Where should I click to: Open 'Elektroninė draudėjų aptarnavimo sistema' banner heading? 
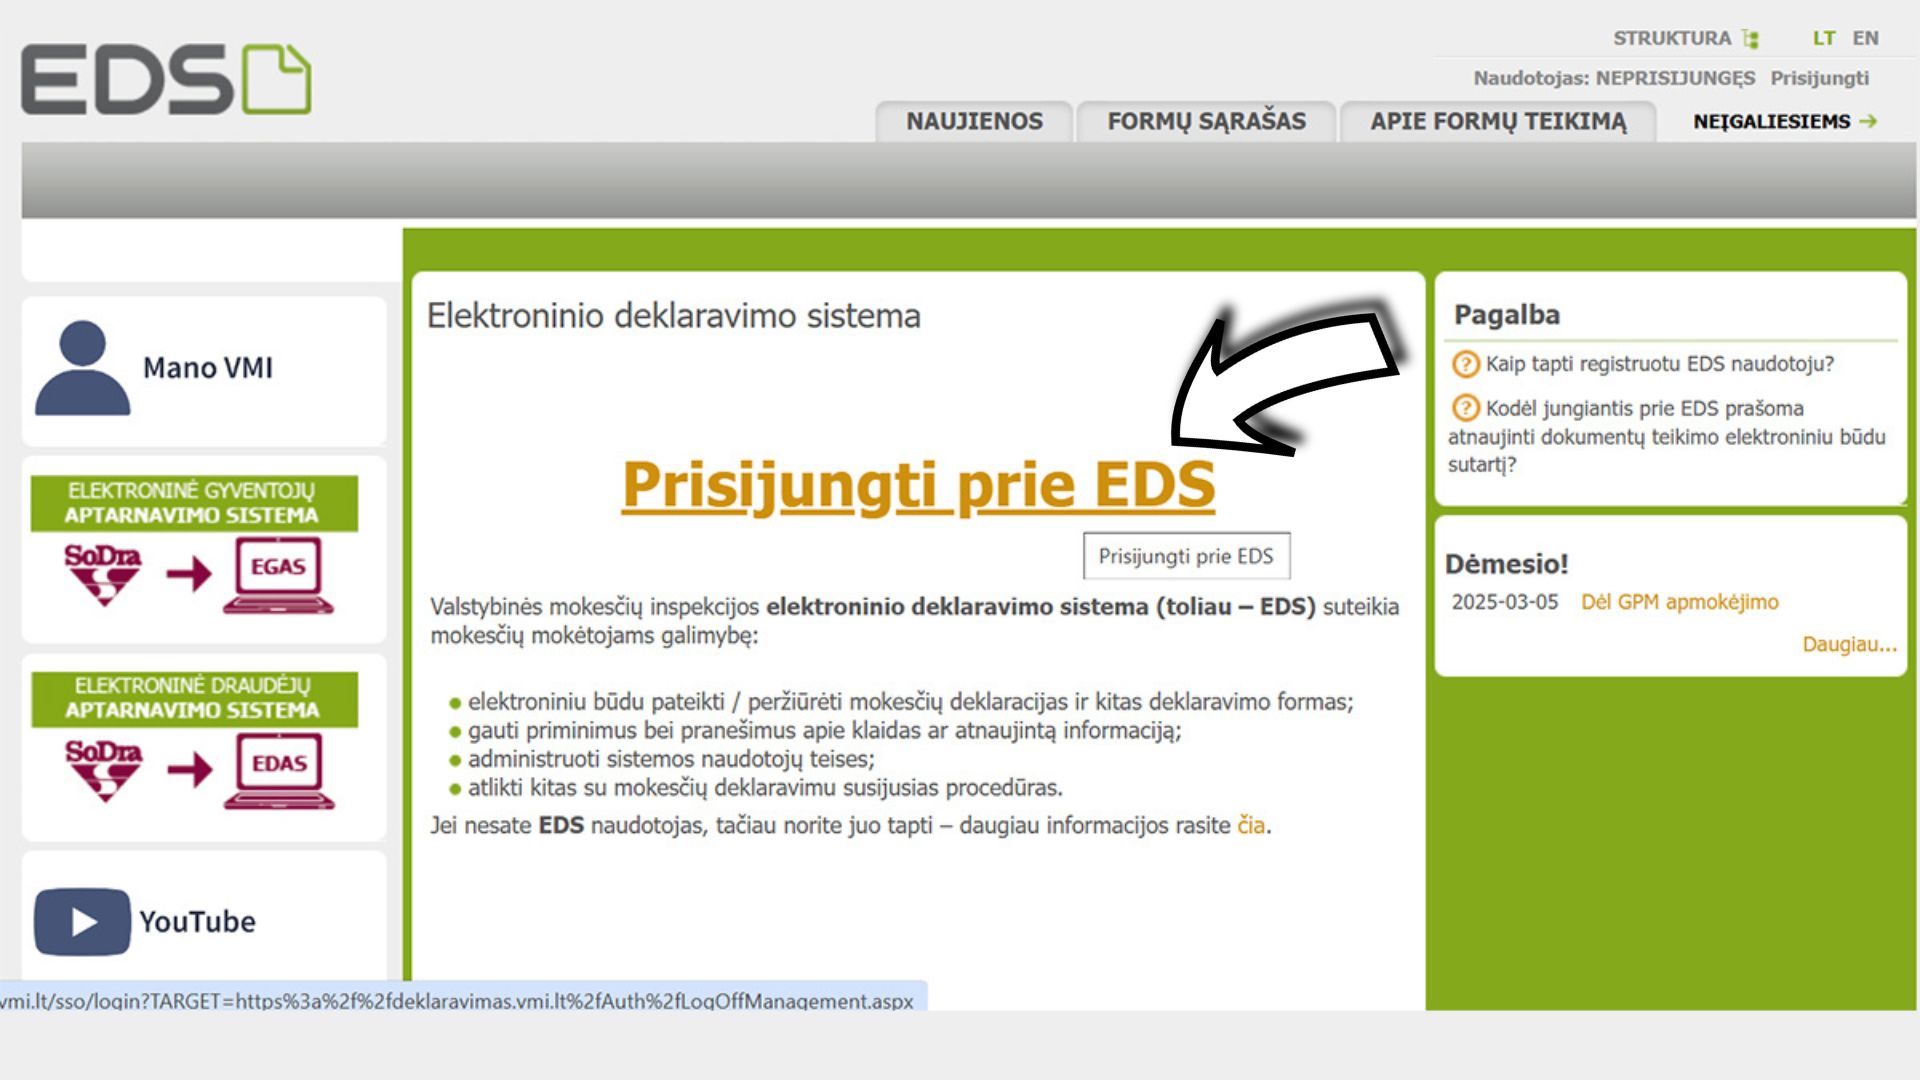[x=194, y=699]
